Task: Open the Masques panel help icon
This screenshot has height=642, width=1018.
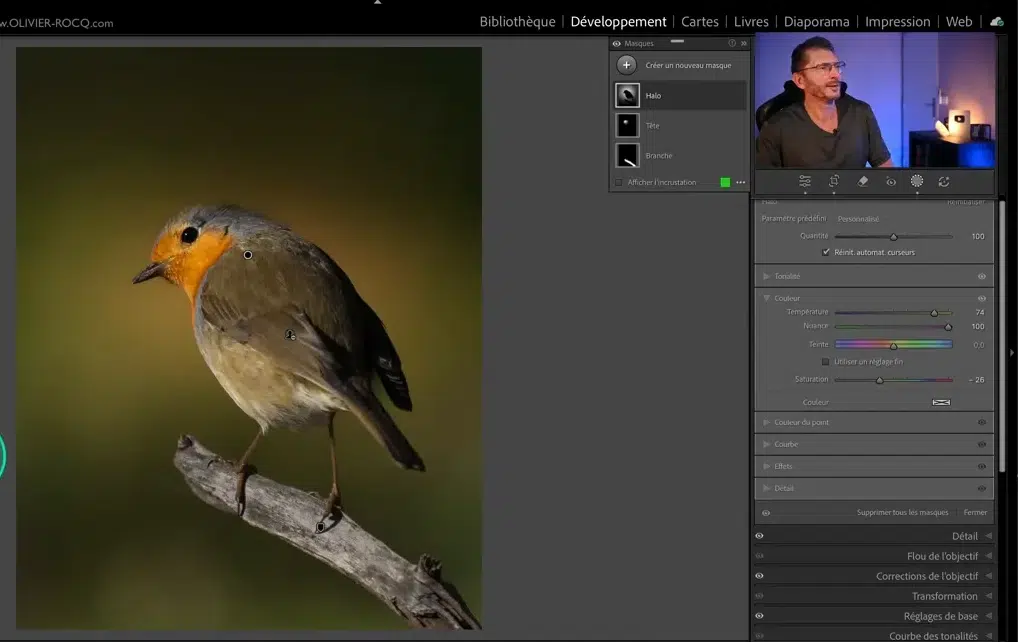Action: [732, 43]
